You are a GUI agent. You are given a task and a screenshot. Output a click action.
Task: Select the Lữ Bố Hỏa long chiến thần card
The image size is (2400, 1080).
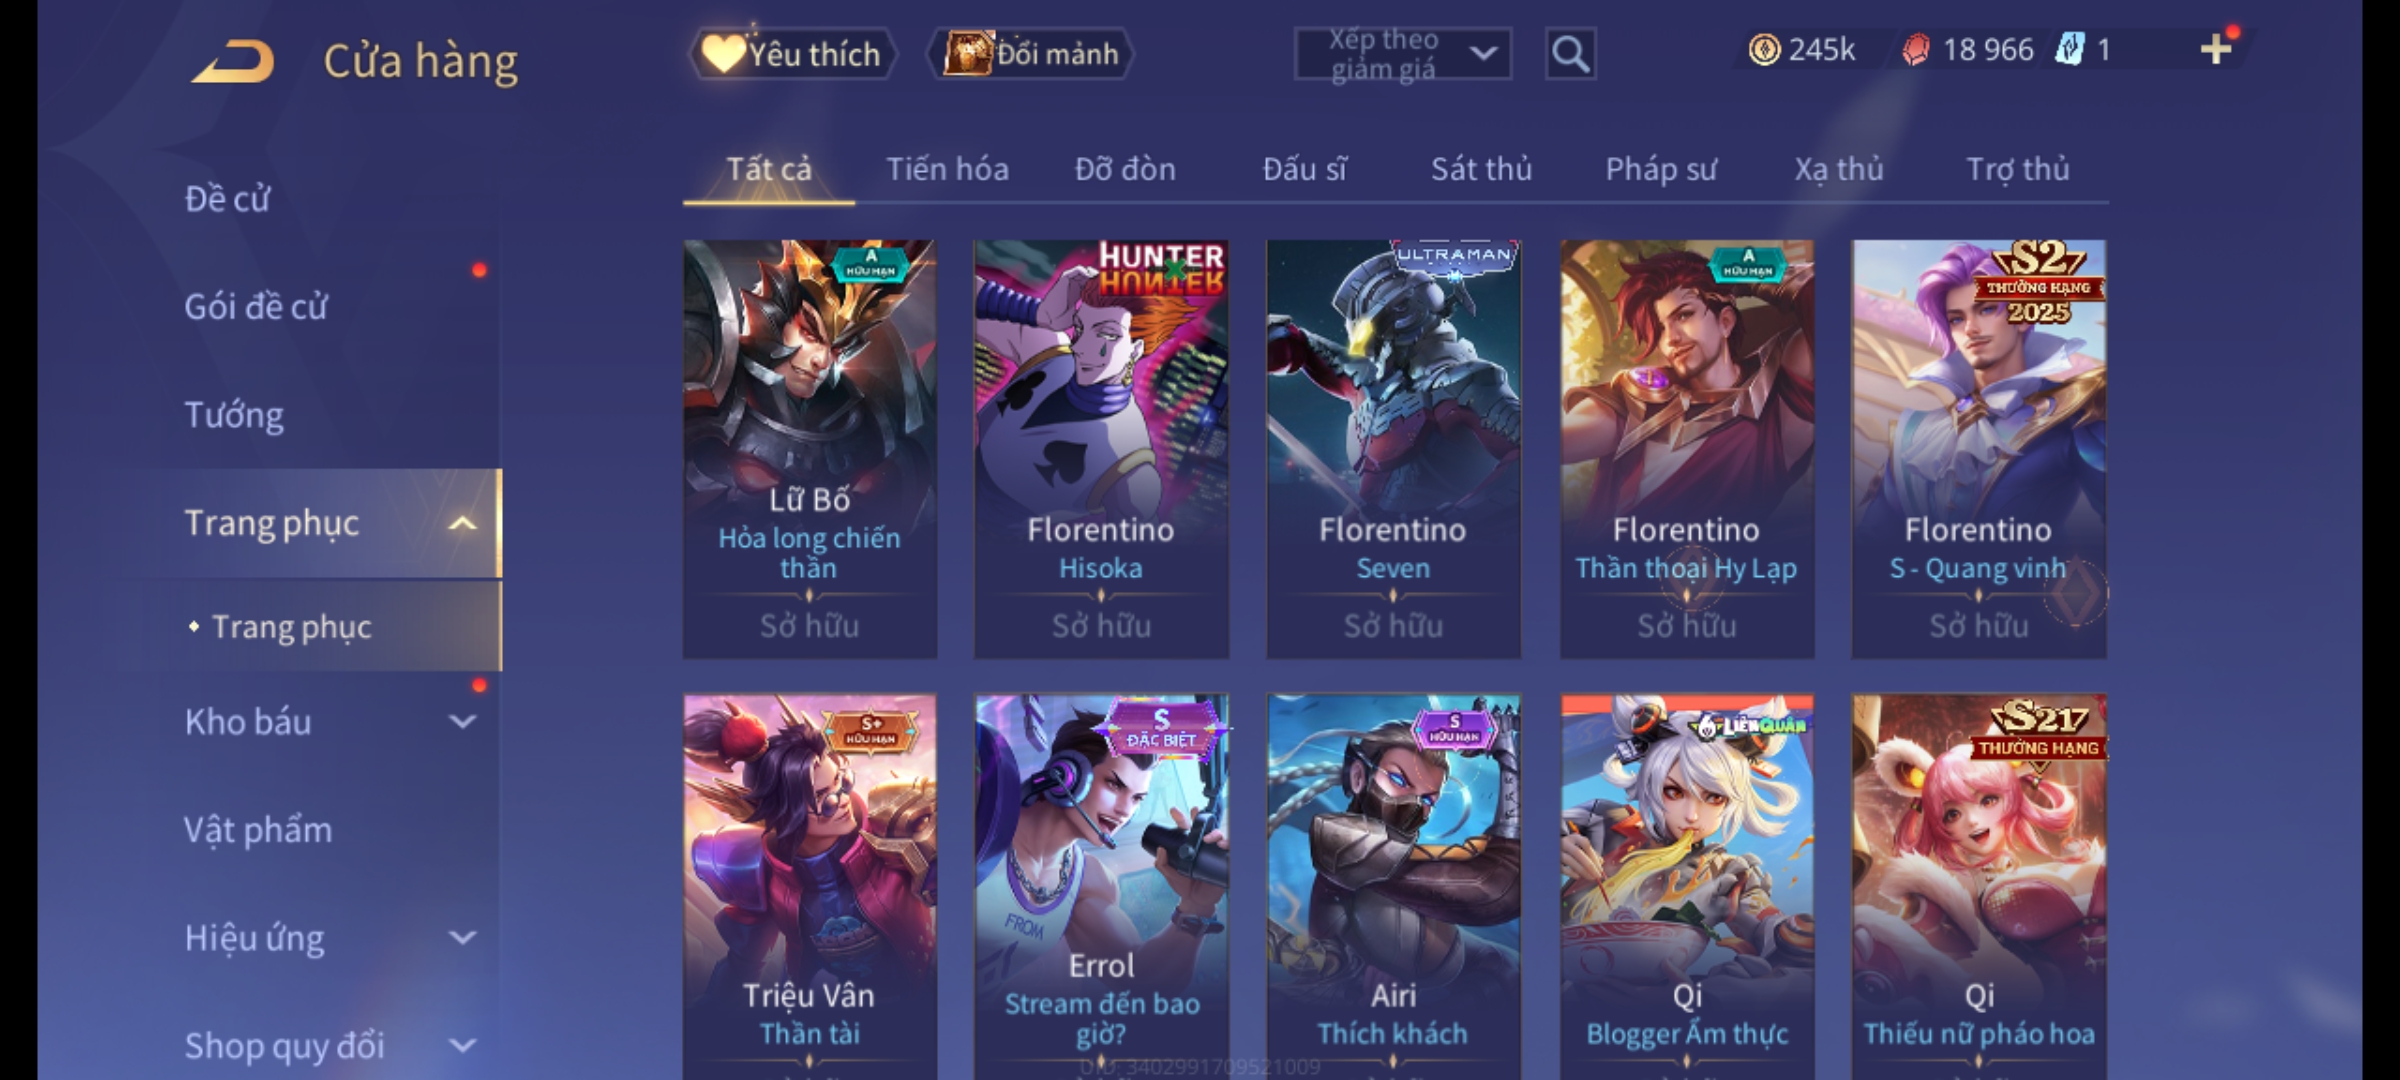[x=810, y=448]
